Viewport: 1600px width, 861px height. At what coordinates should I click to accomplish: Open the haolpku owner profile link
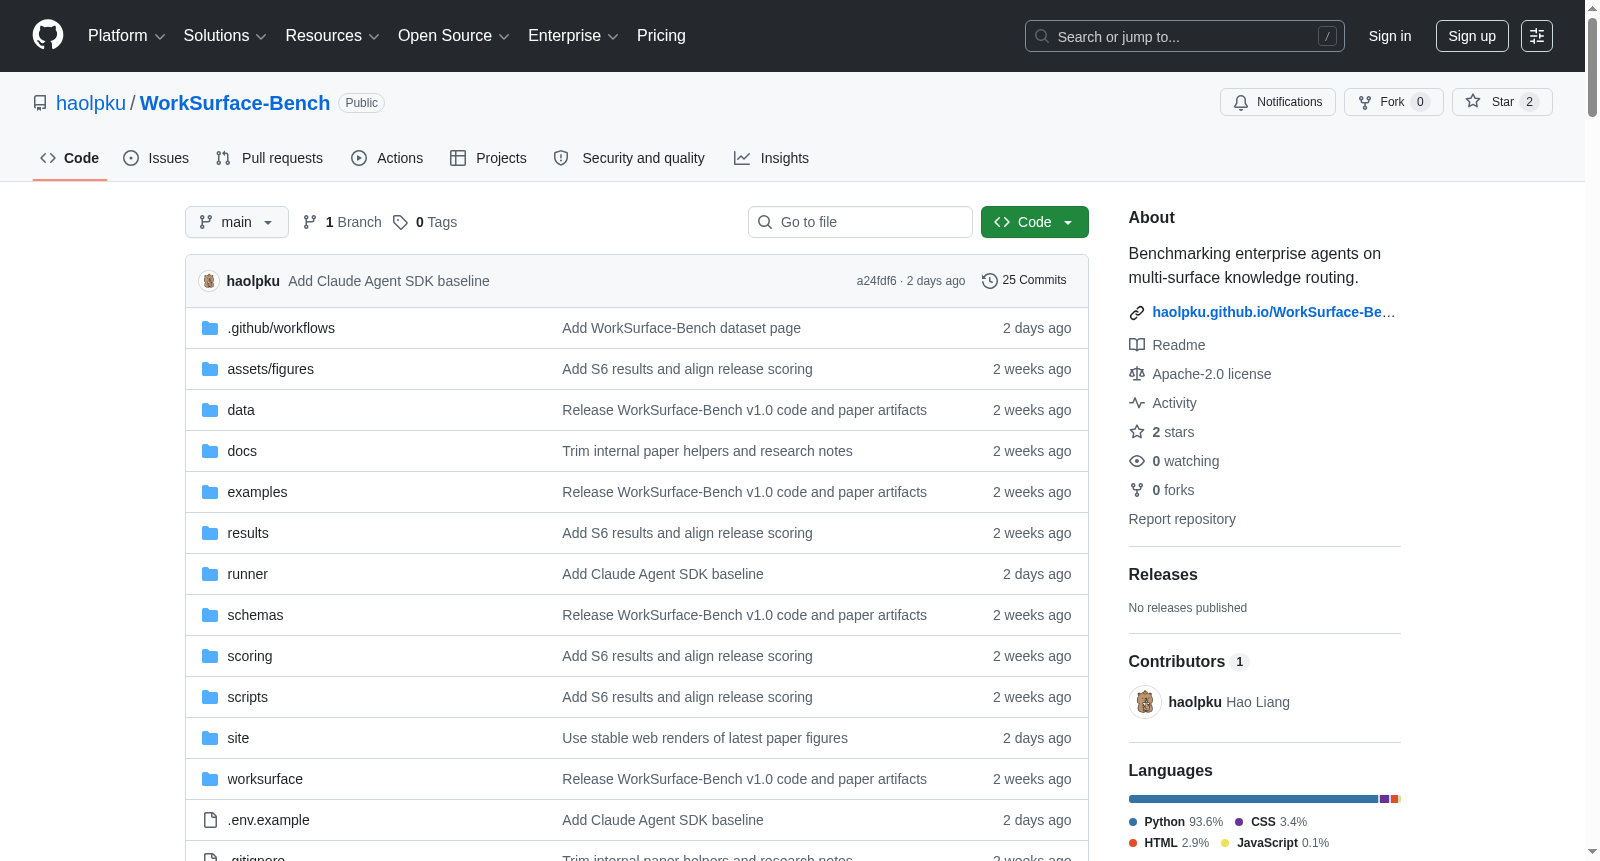pos(91,103)
